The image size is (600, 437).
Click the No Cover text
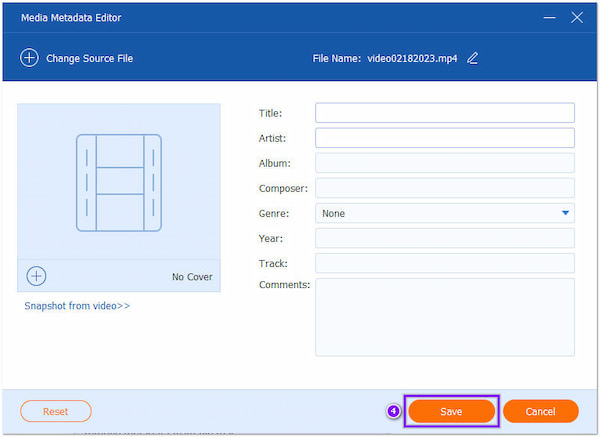(x=192, y=277)
